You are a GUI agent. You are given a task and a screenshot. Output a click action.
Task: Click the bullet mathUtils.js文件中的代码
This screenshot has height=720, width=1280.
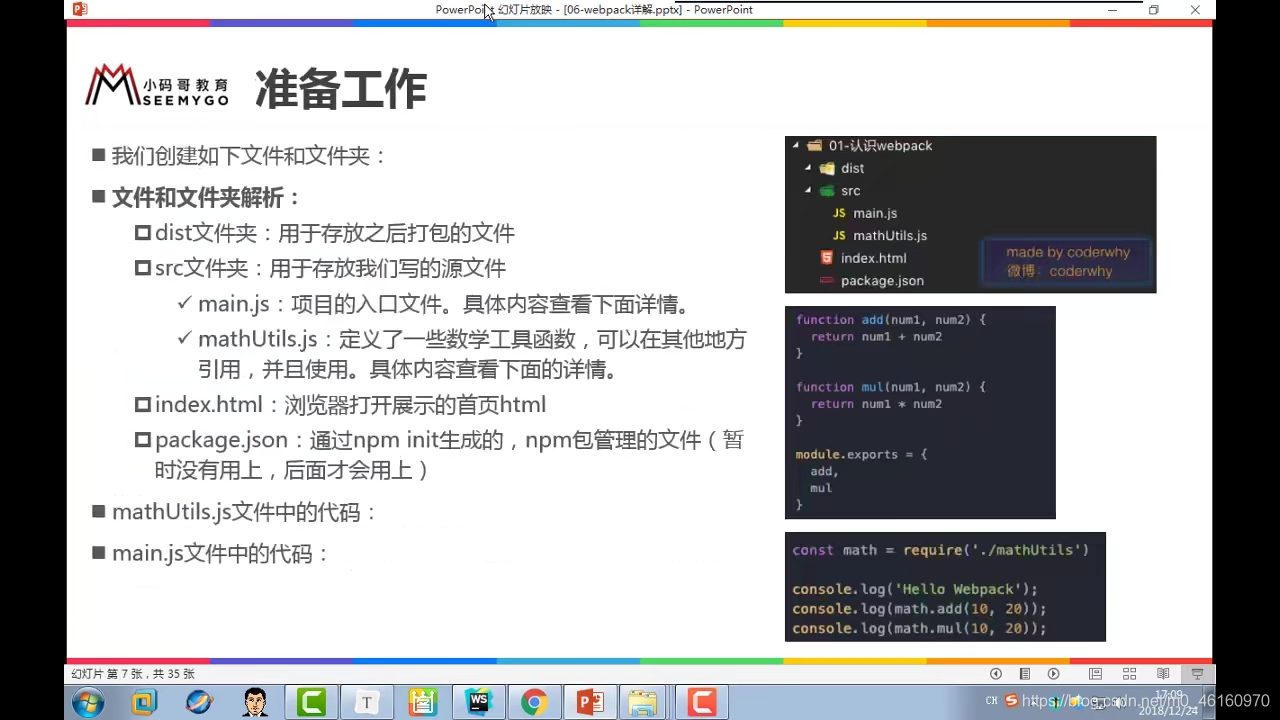[245, 512]
